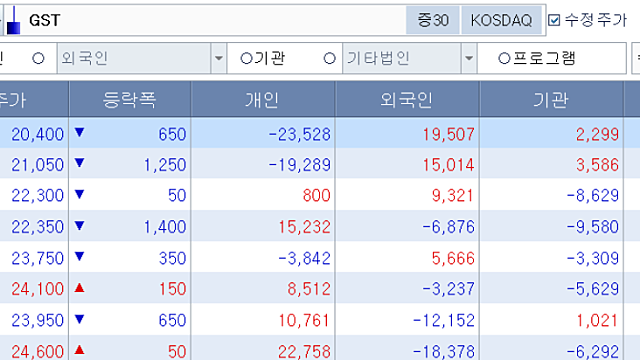Select the 기관 value 2,299
This screenshot has height=360, width=640.
598,134
